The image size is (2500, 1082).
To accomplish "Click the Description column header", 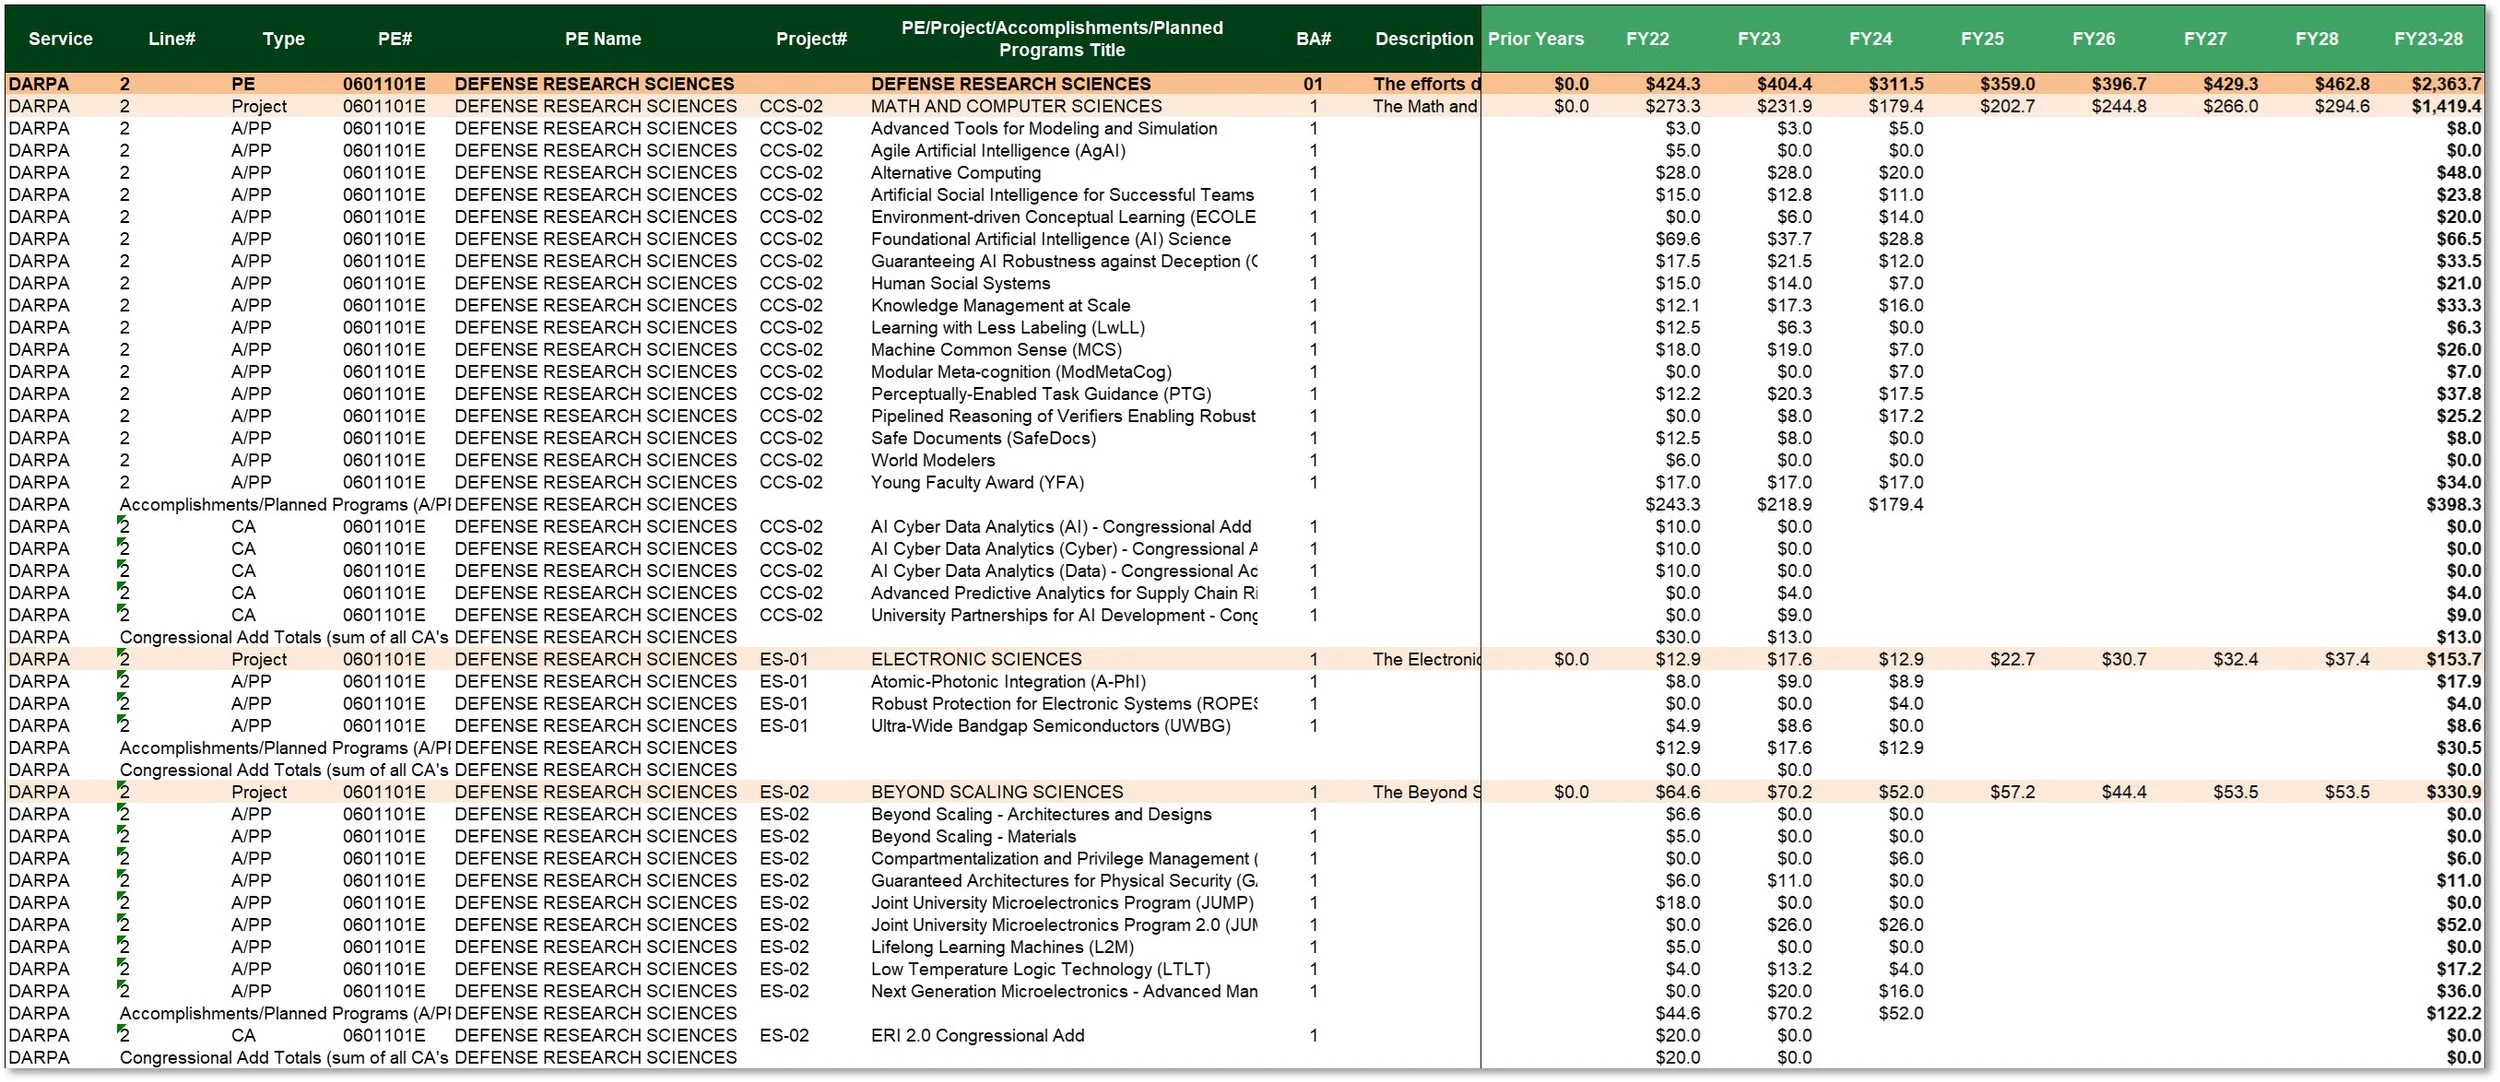I will point(1423,38).
